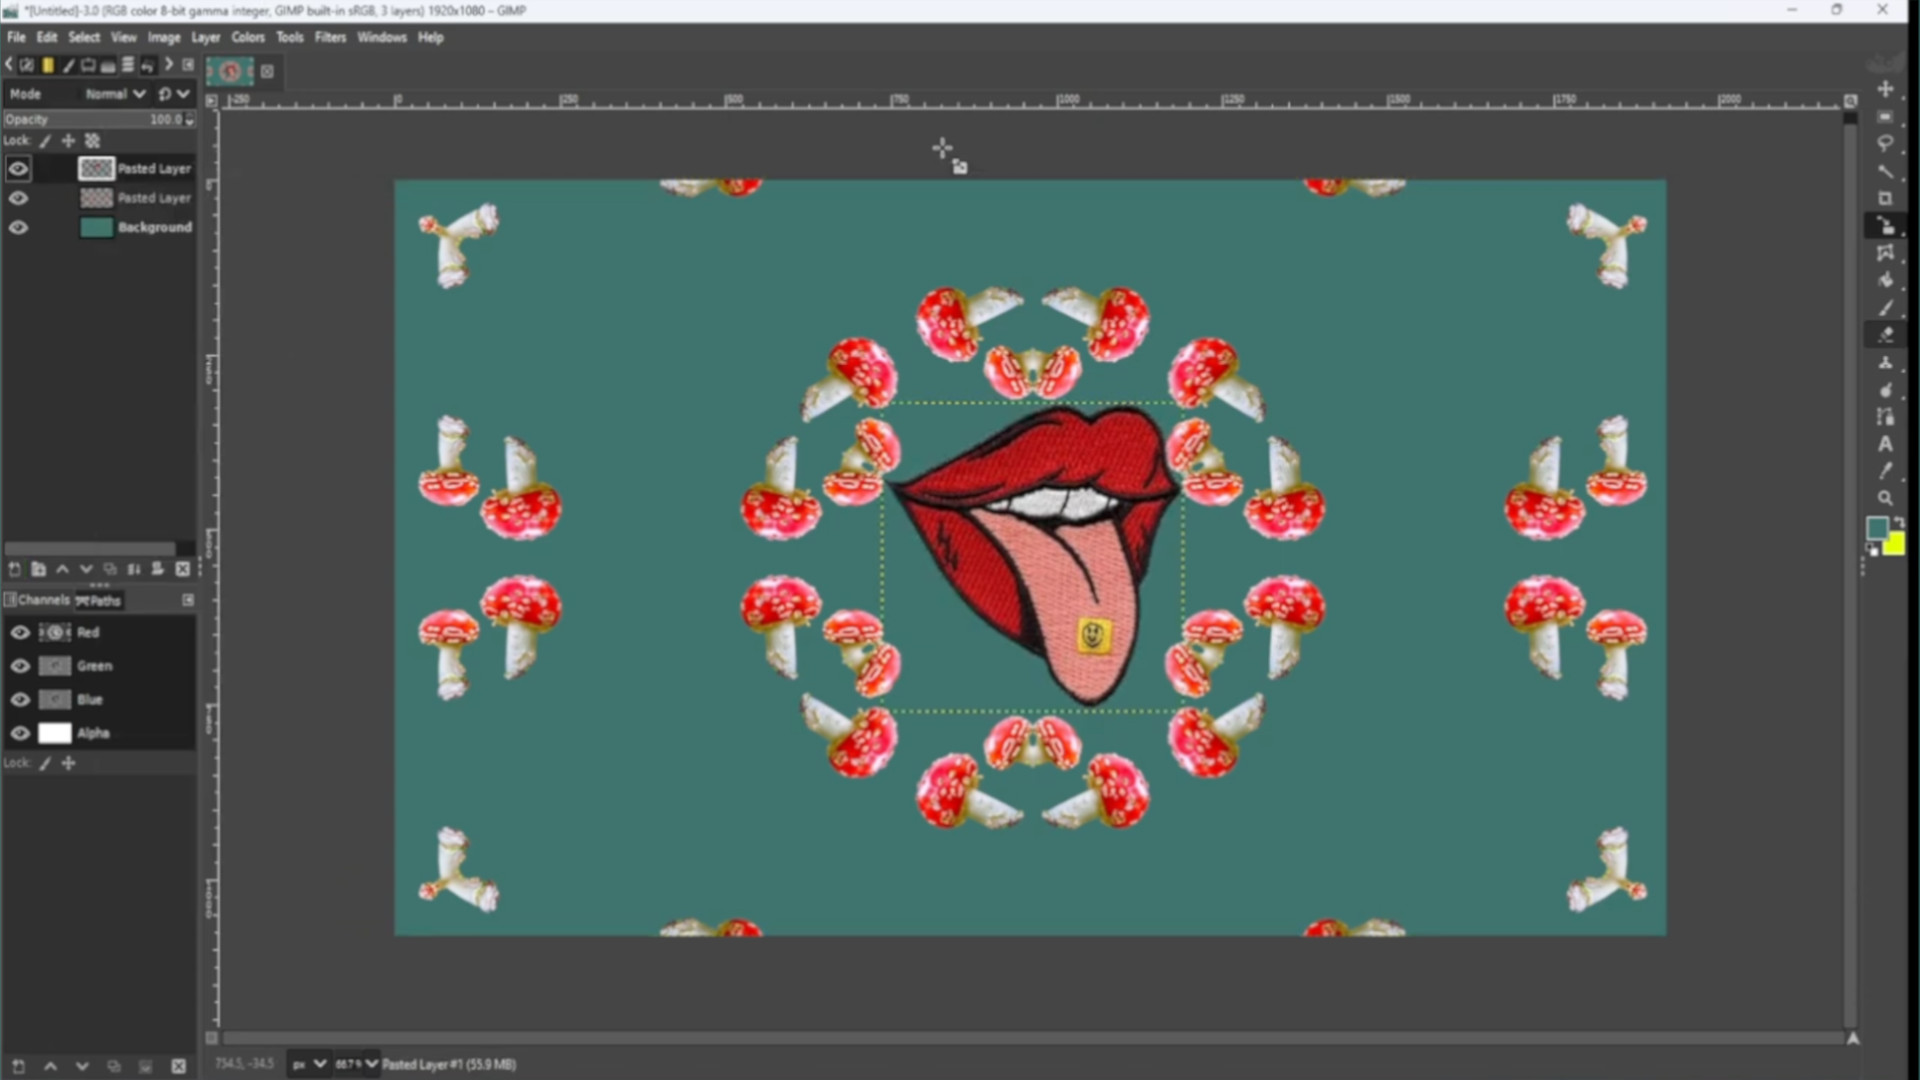The height and width of the screenshot is (1080, 1920).
Task: Duplicate the selected layer
Action: (x=110, y=569)
